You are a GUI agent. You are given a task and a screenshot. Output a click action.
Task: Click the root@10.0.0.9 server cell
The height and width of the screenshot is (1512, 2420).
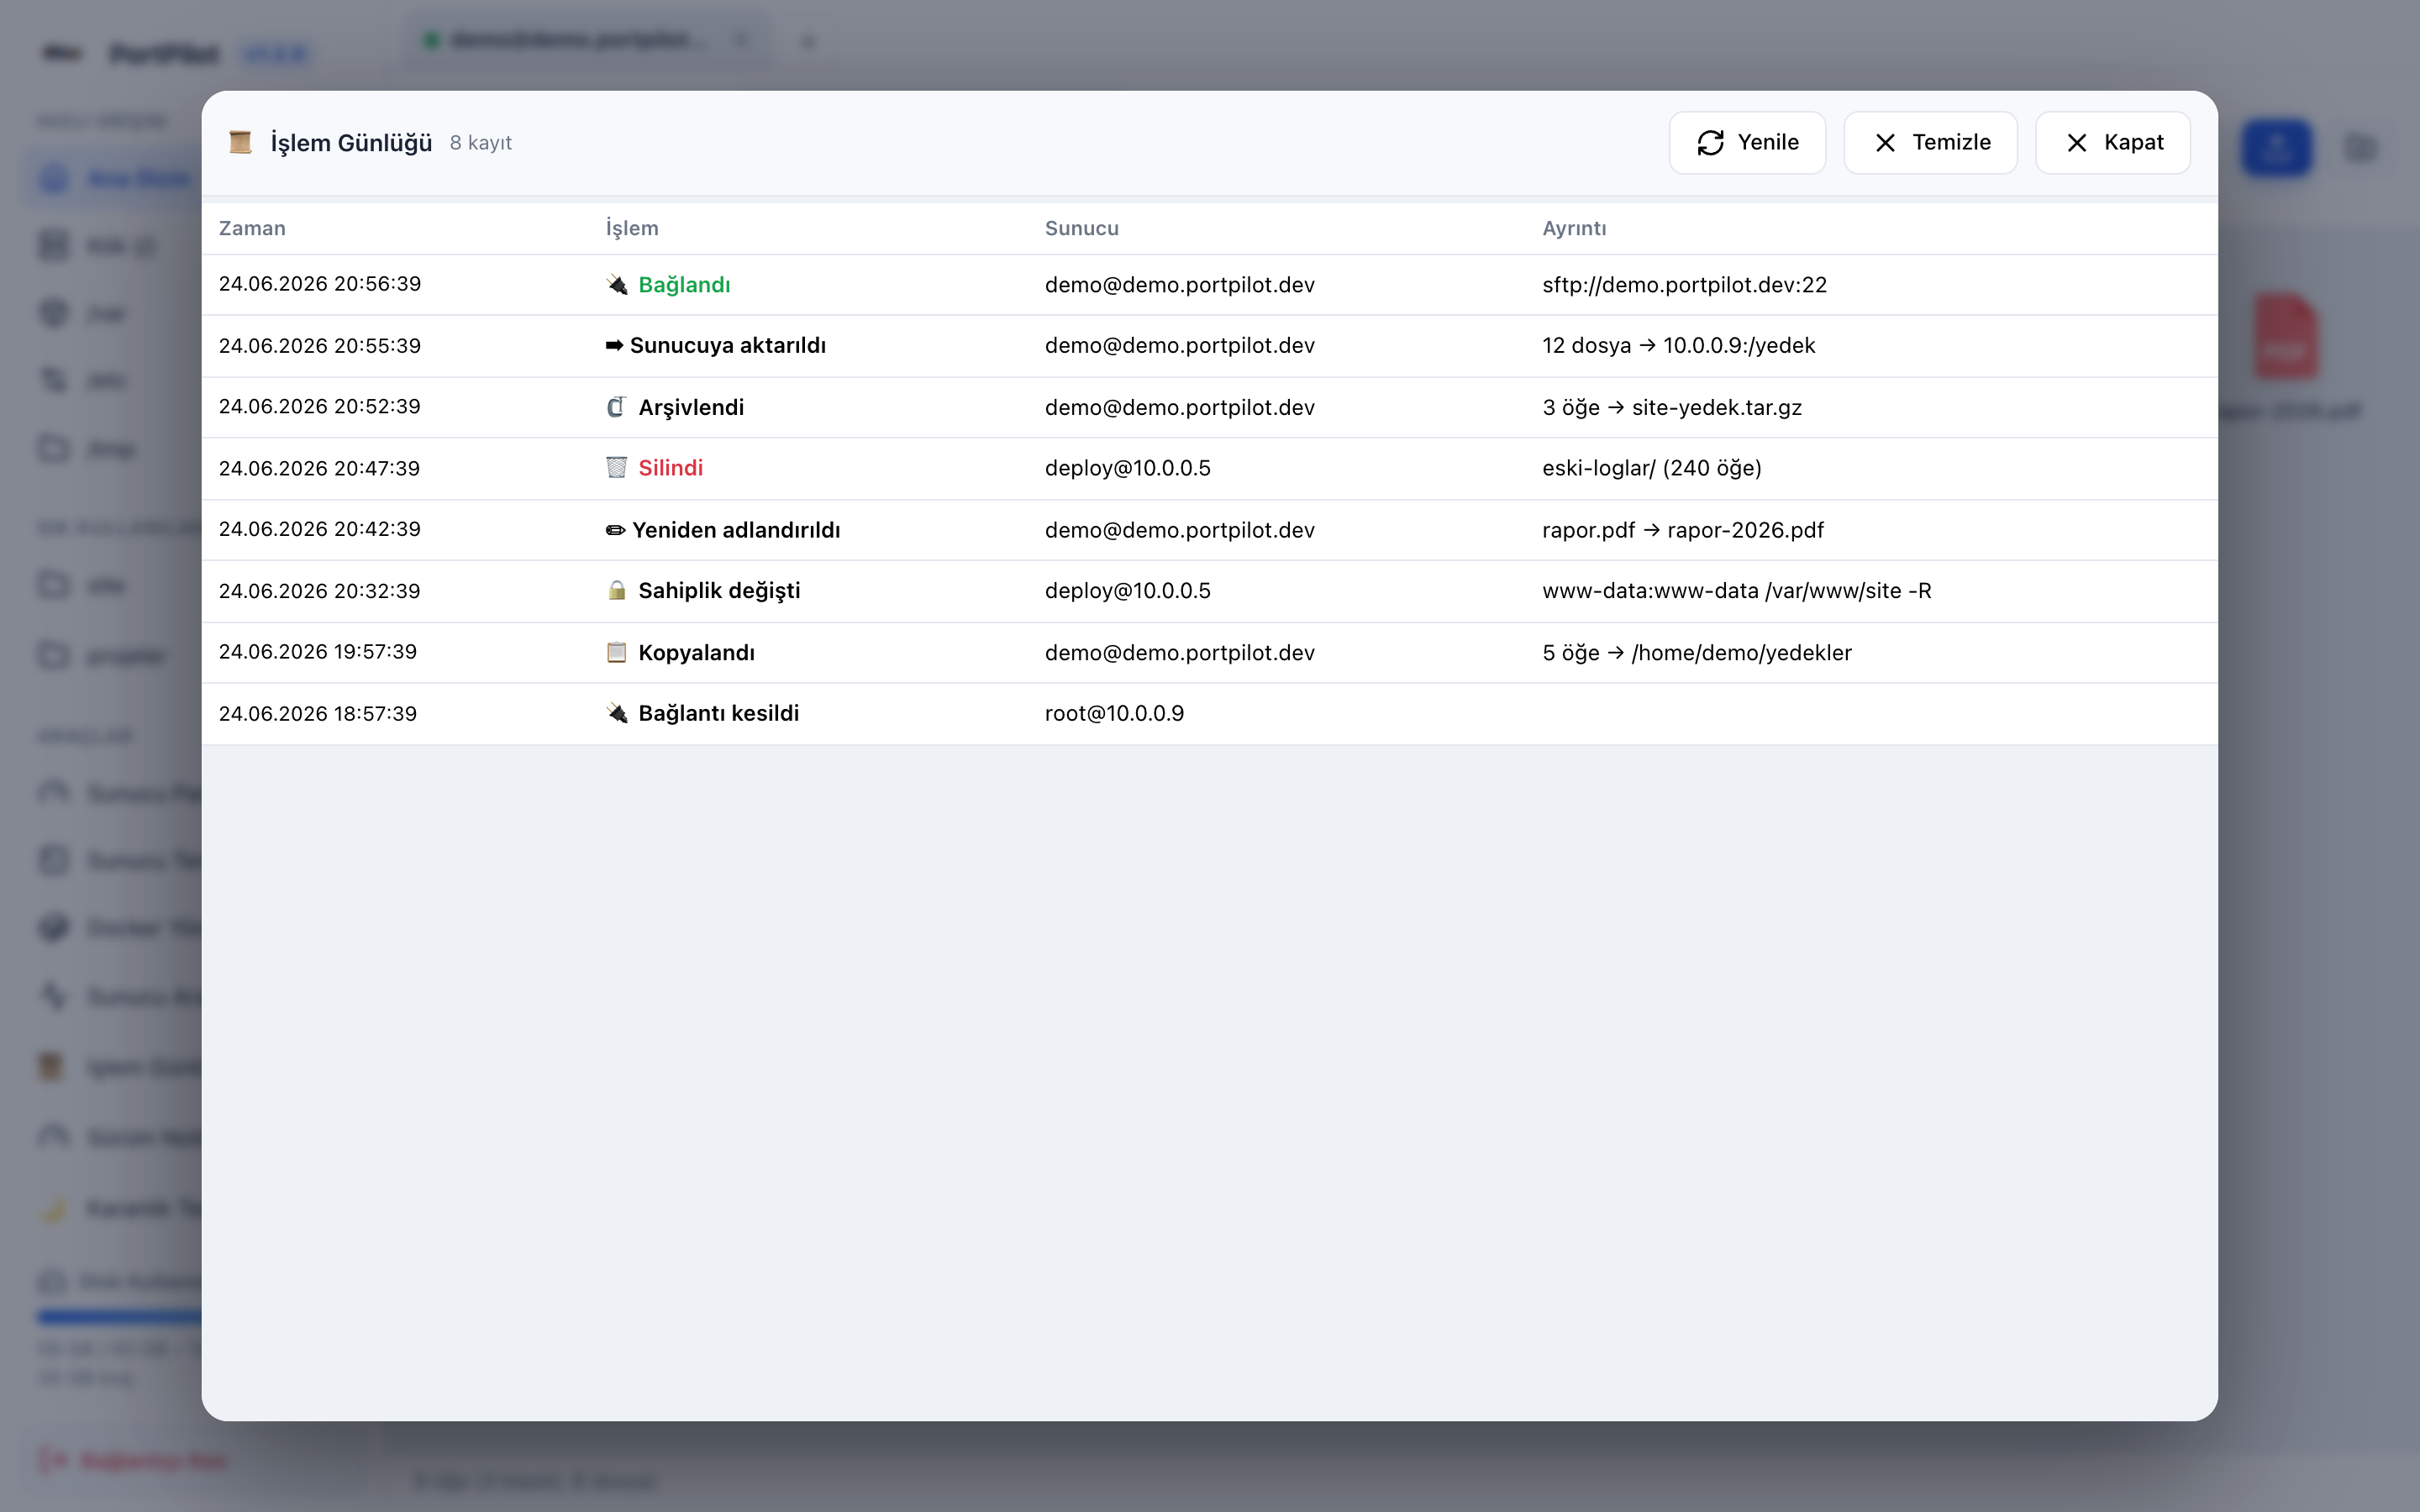(x=1114, y=714)
